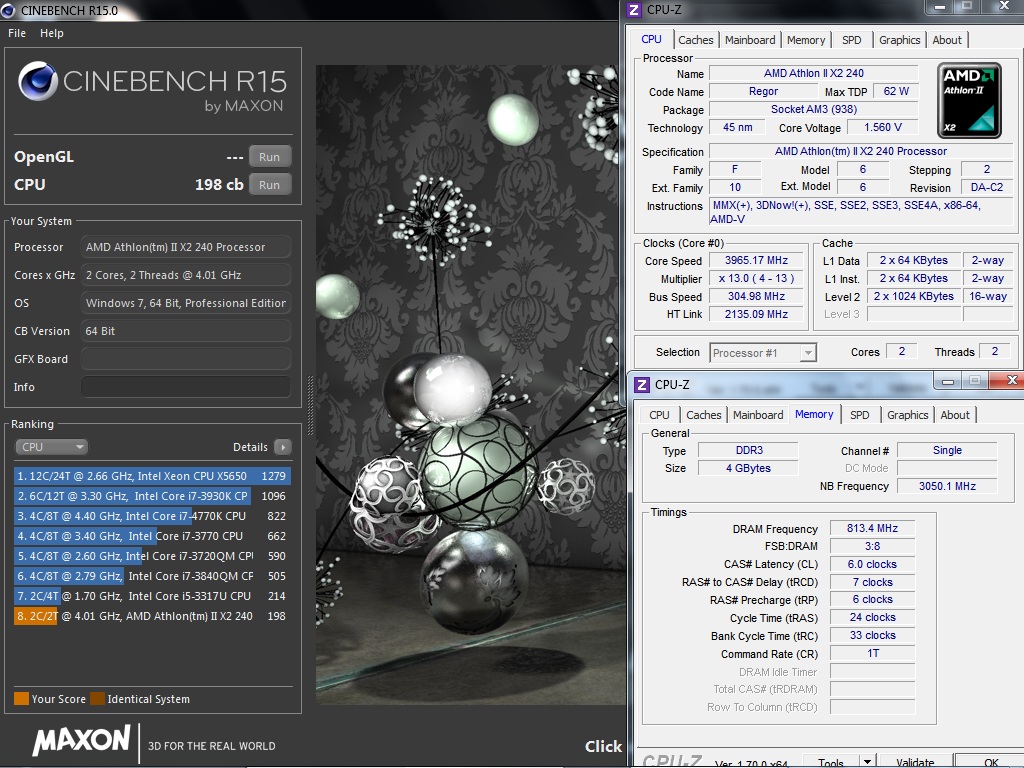Switch to Mainboard tab in lower CPU-Z
This screenshot has width=1024, height=768.
point(758,415)
